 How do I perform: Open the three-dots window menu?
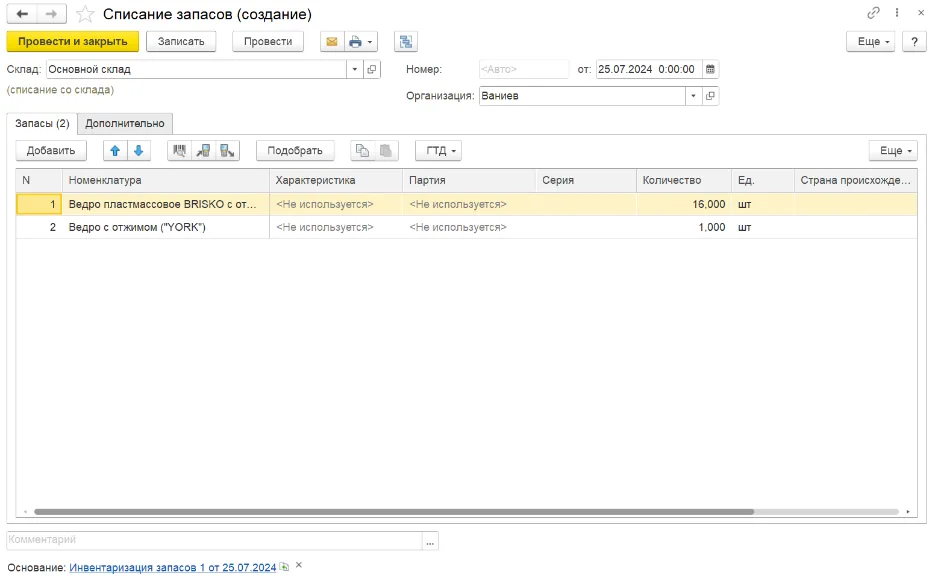click(x=897, y=13)
